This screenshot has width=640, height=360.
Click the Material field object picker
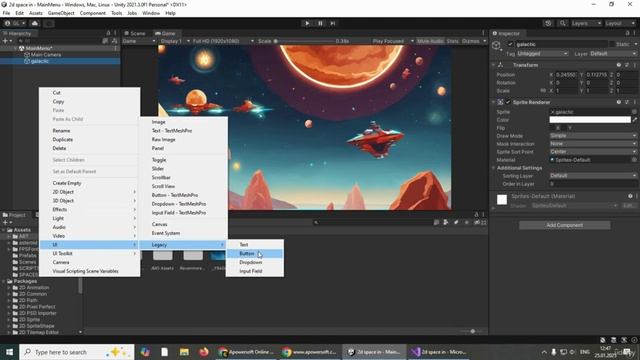coord(634,160)
